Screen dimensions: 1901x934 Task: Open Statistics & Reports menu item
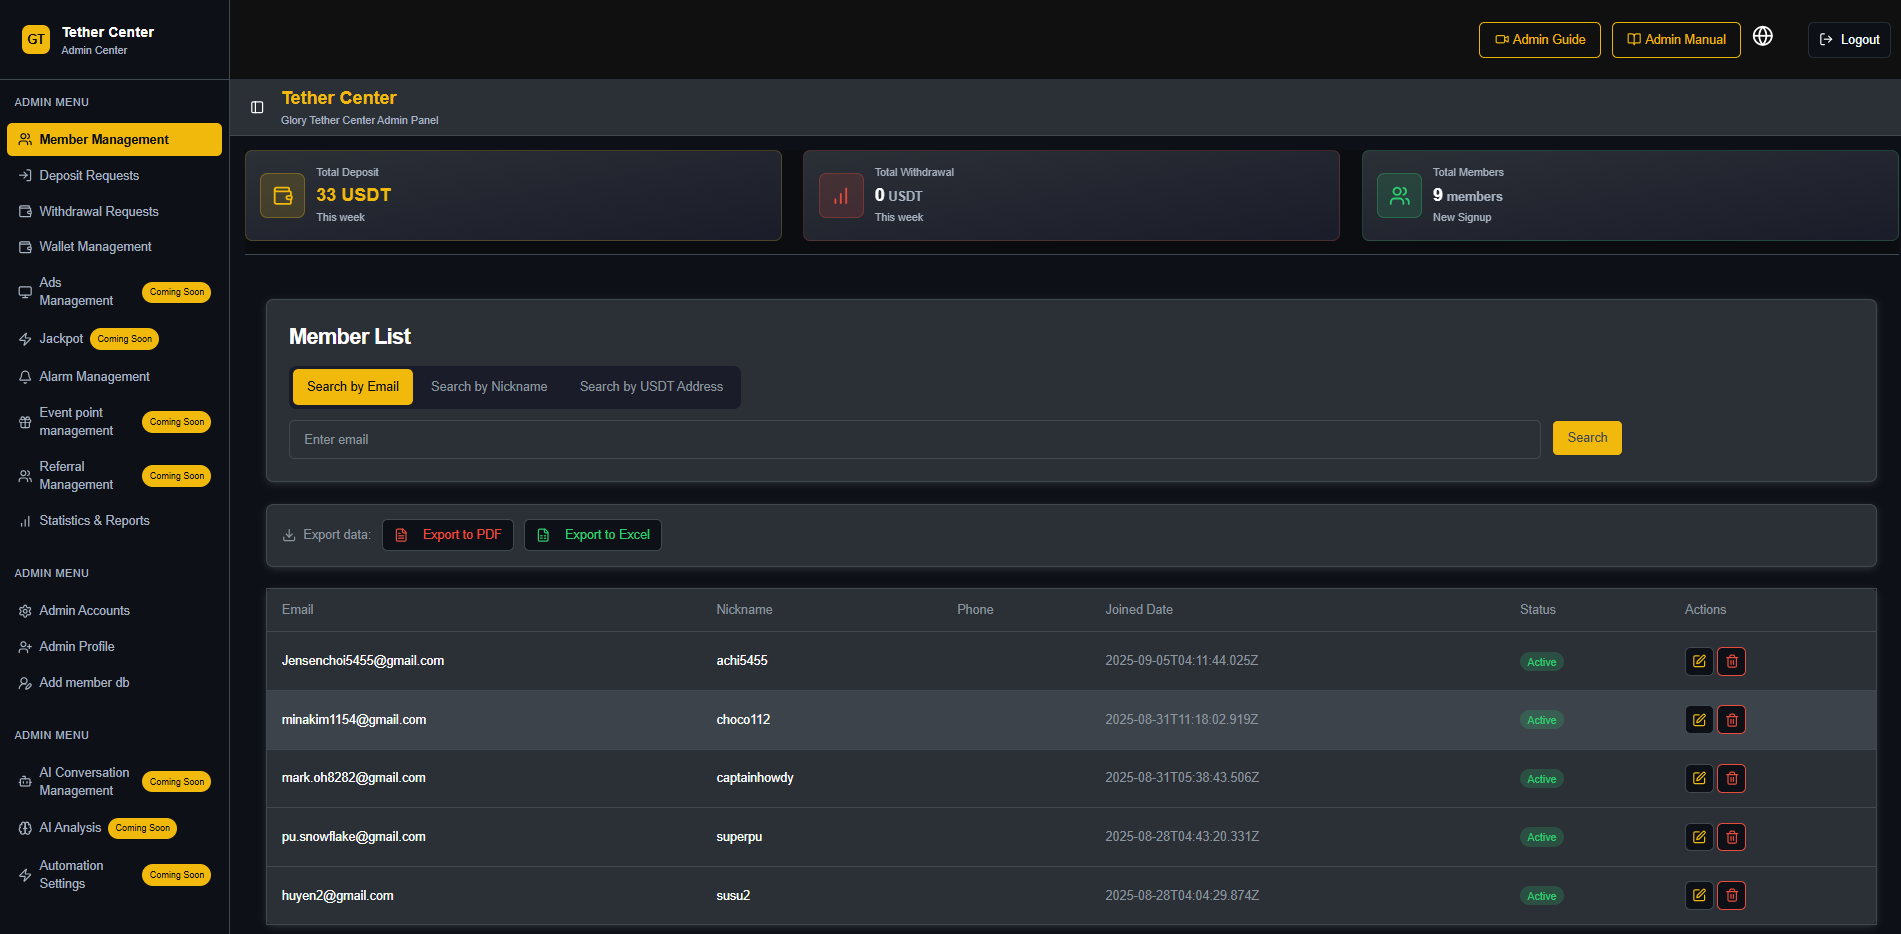tap(94, 521)
